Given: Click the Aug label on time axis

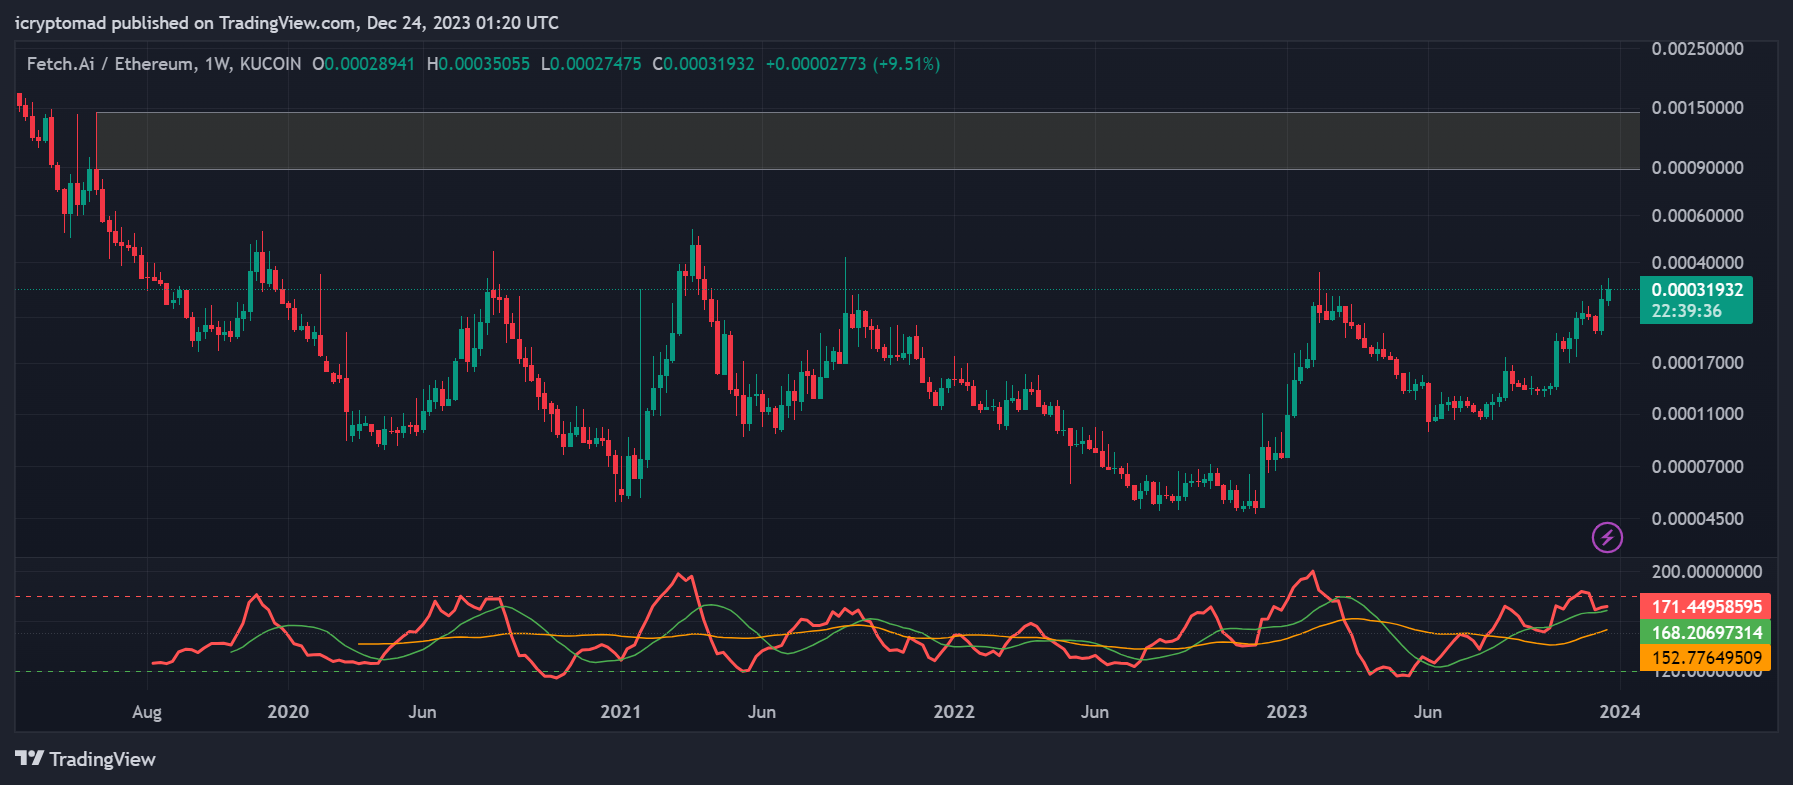Looking at the screenshot, I should pyautogui.click(x=147, y=712).
